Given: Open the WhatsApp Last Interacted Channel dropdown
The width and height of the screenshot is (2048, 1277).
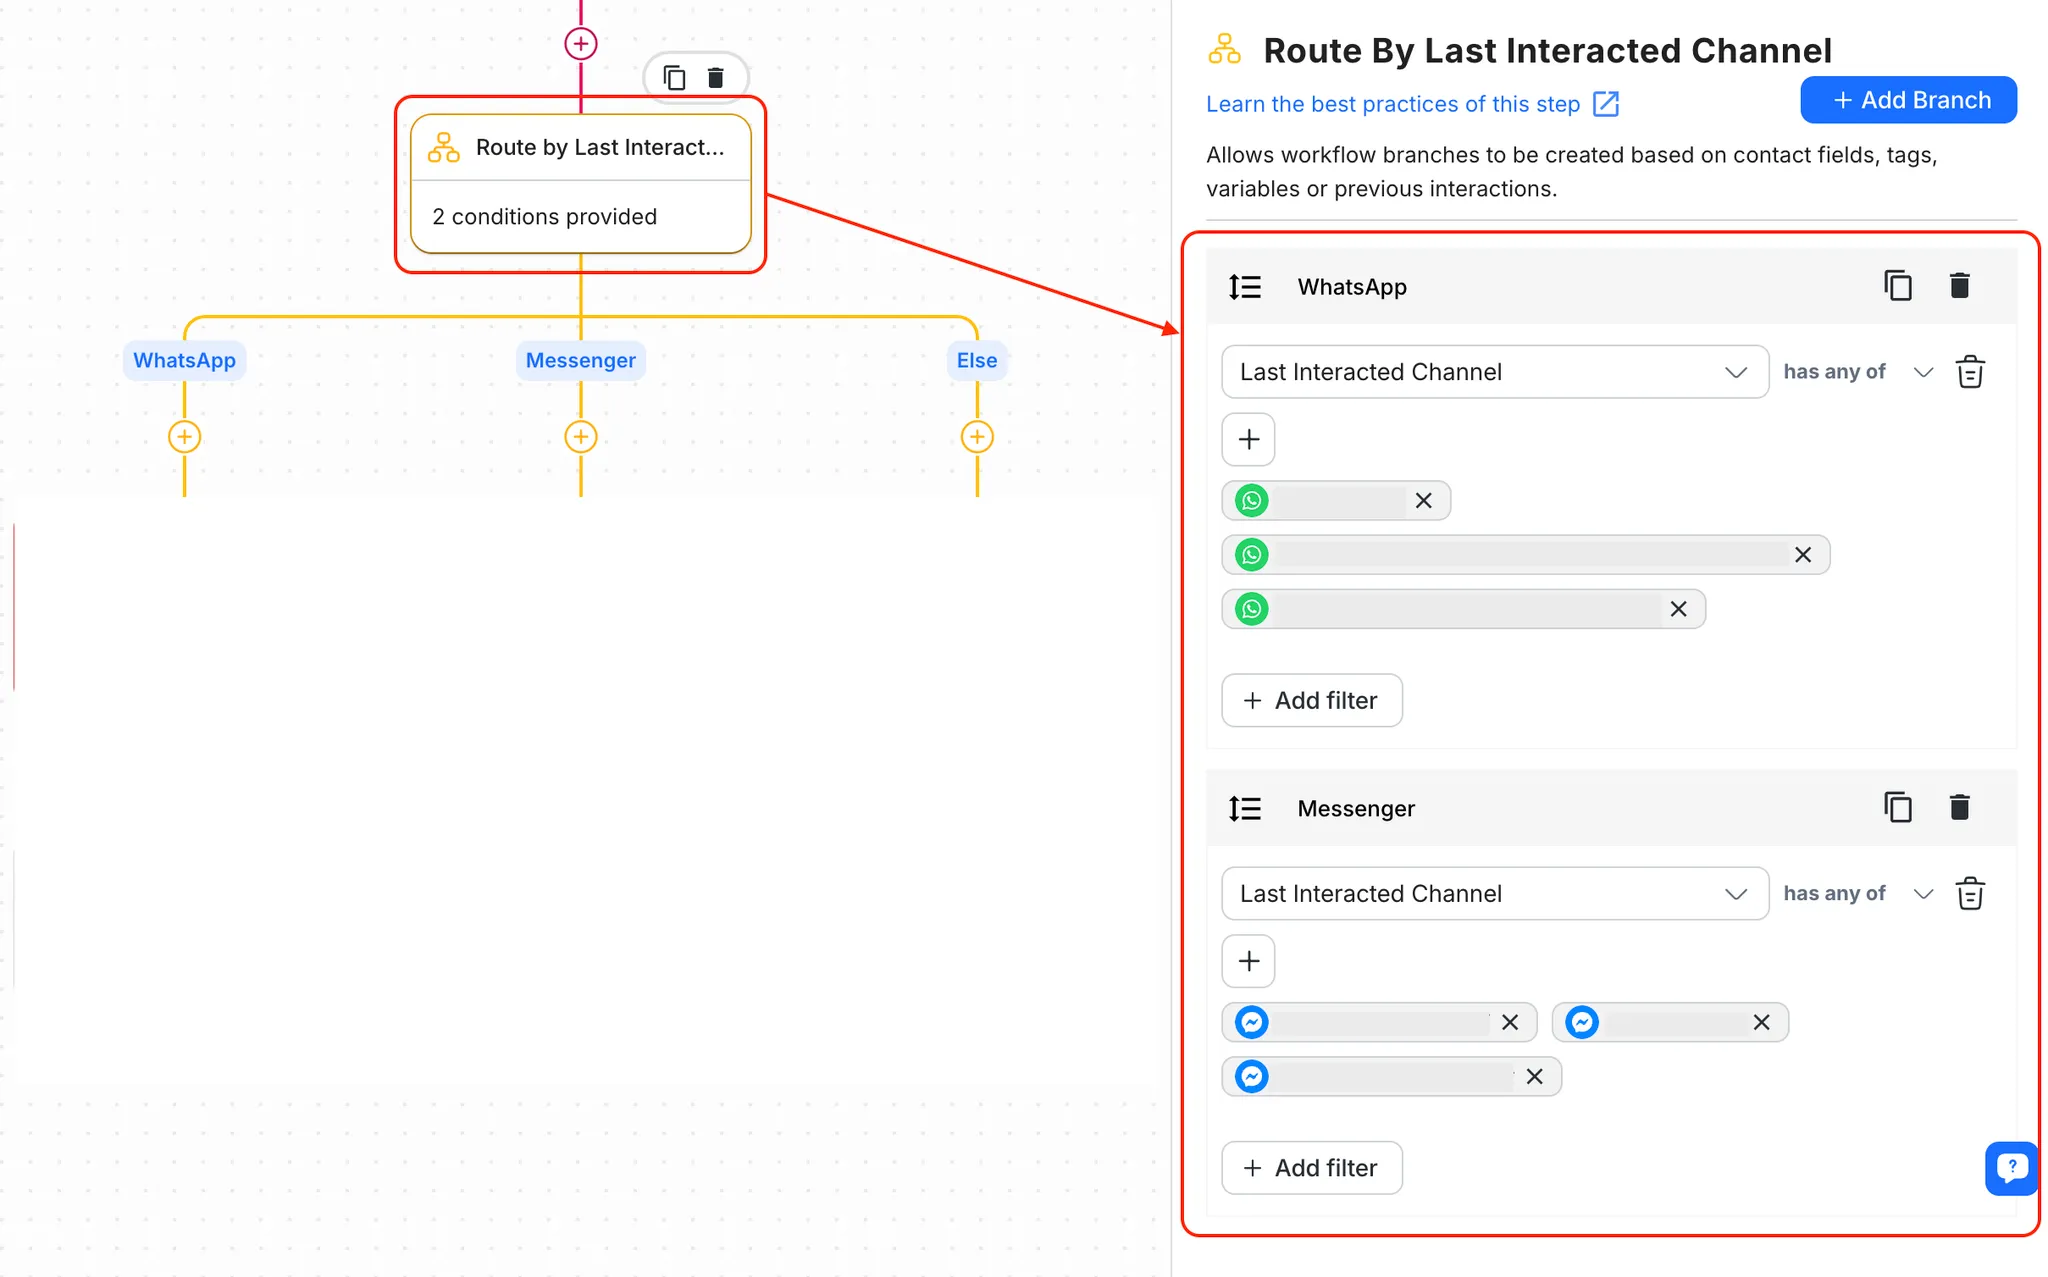Looking at the screenshot, I should pos(1494,372).
